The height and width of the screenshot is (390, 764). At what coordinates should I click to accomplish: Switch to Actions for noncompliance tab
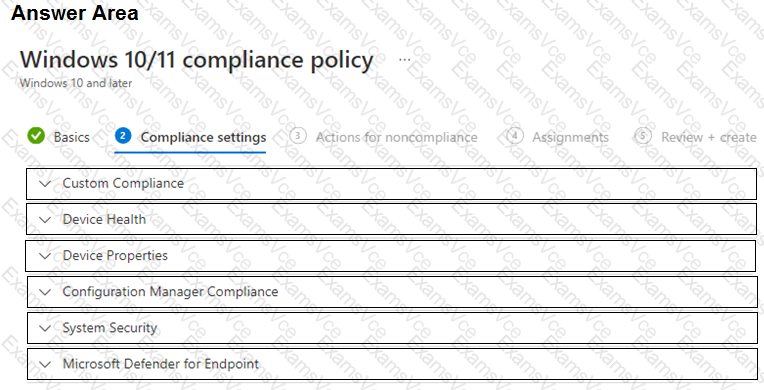pyautogui.click(x=397, y=137)
